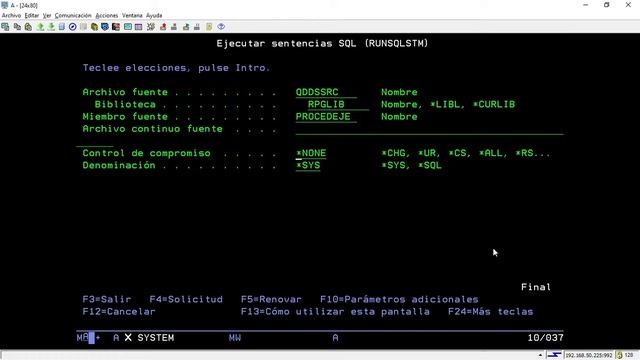Viewport: 640px width, 360px height.
Task: Click the teal envelope-shaped toolbar icon
Action: click(x=128, y=27)
